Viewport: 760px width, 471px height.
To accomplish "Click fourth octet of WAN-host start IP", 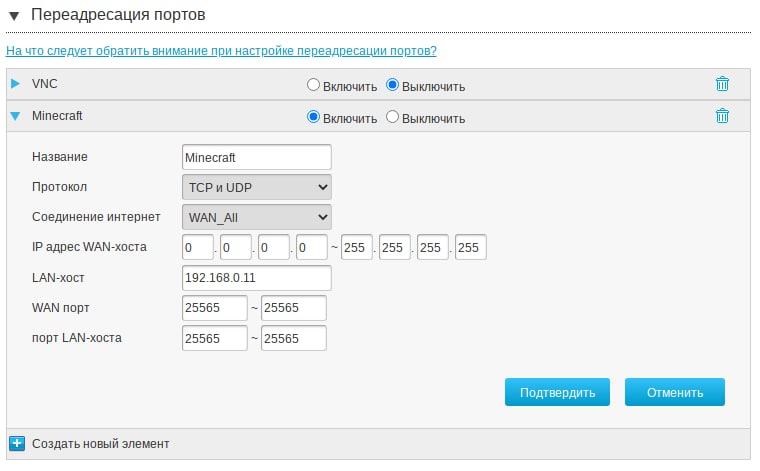I will coord(312,247).
